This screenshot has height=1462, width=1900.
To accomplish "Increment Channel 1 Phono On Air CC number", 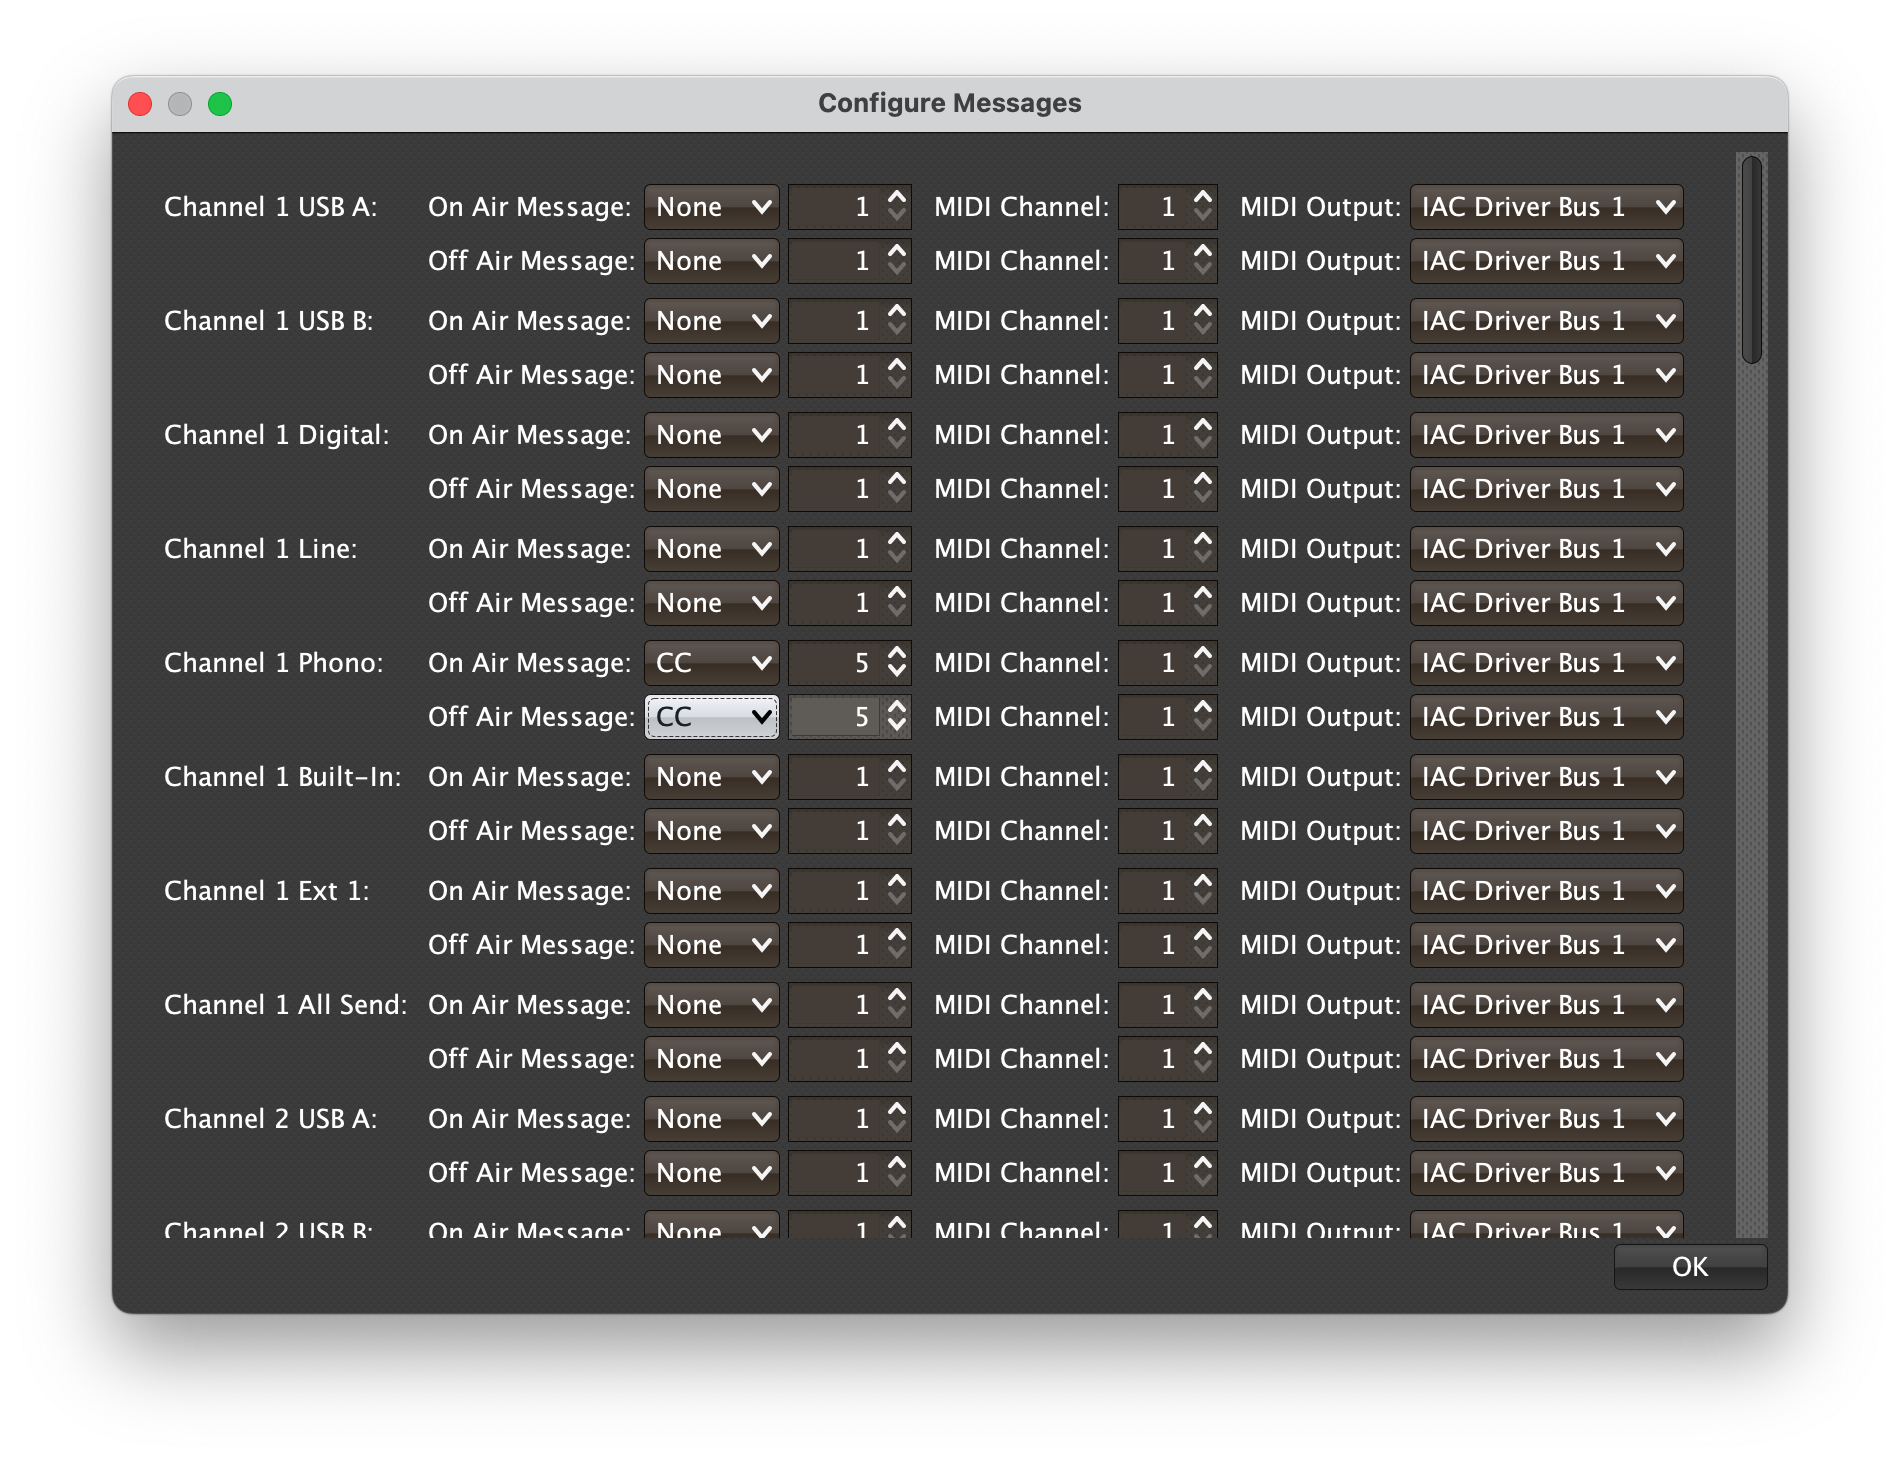I will [x=897, y=653].
